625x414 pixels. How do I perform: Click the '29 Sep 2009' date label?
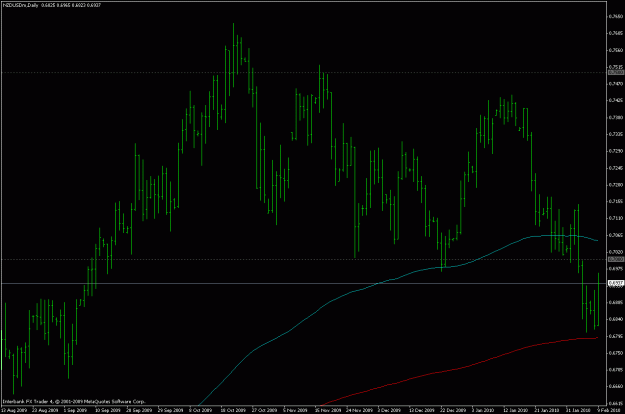(x=171, y=410)
